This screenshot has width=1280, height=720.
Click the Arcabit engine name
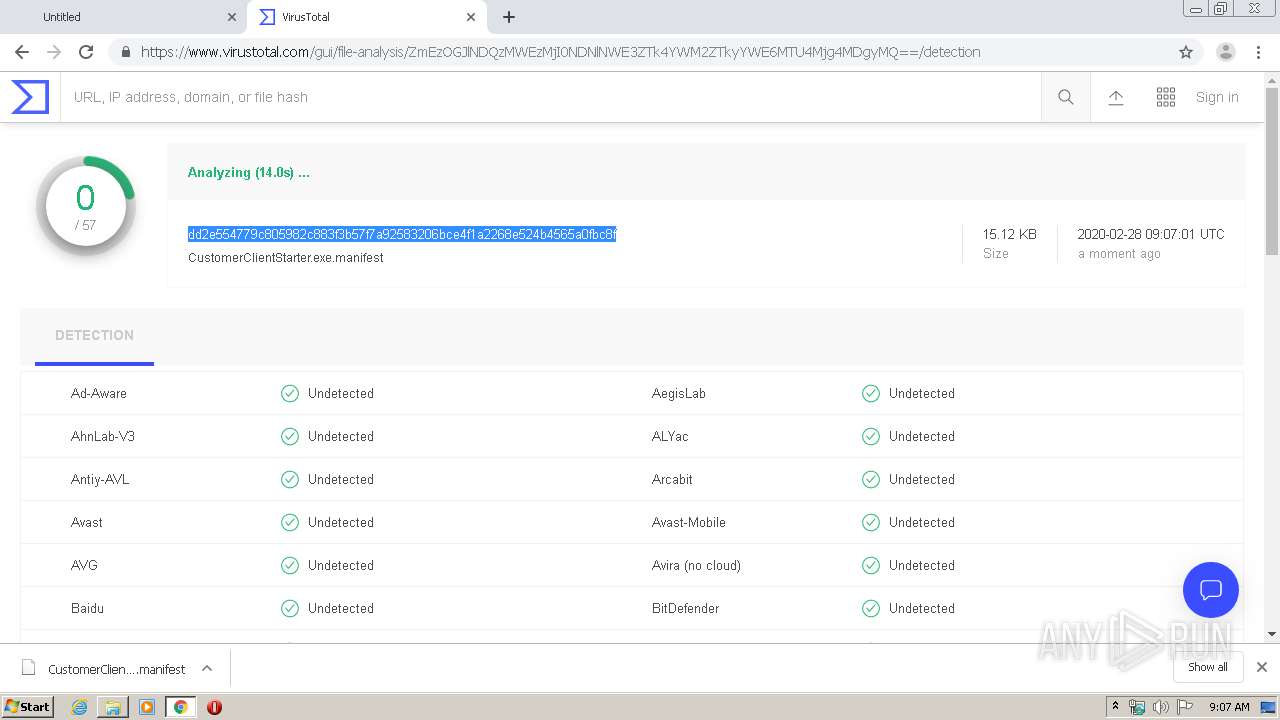tap(672, 480)
